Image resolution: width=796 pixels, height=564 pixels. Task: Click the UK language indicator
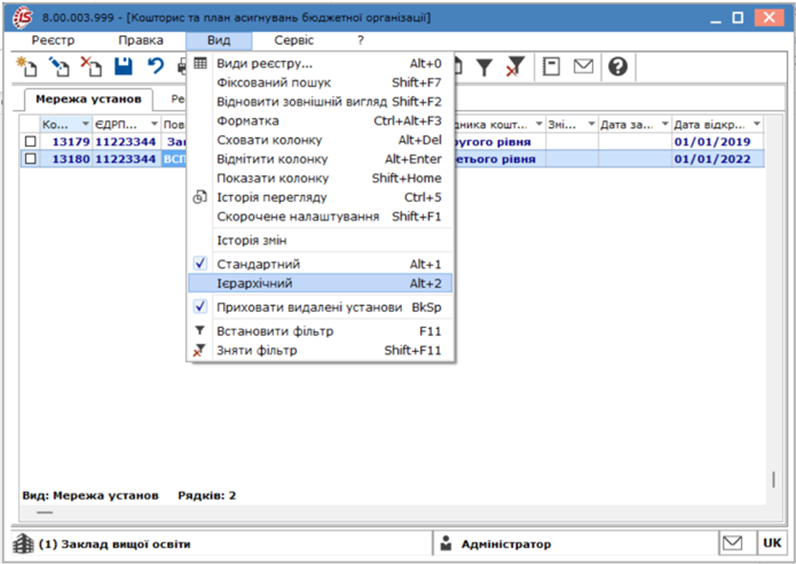(x=772, y=543)
